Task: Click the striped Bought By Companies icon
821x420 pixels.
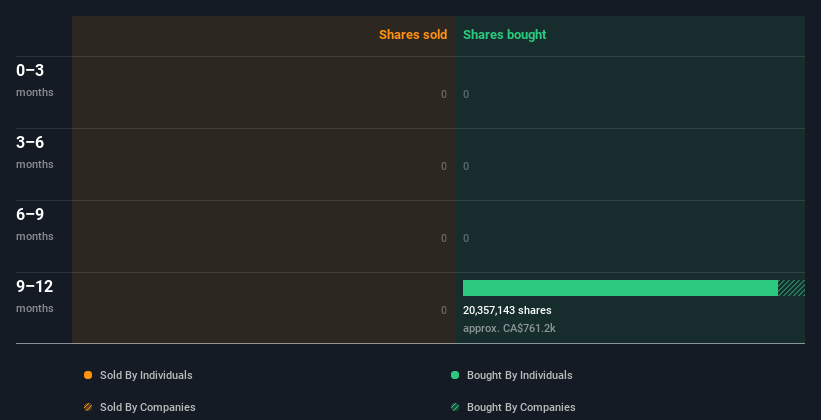Action: click(x=455, y=407)
